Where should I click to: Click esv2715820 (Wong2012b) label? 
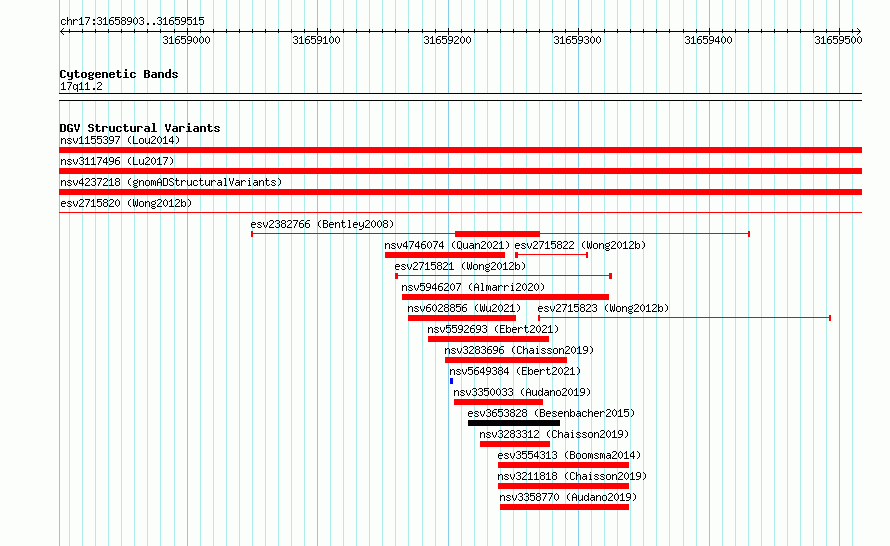126,203
